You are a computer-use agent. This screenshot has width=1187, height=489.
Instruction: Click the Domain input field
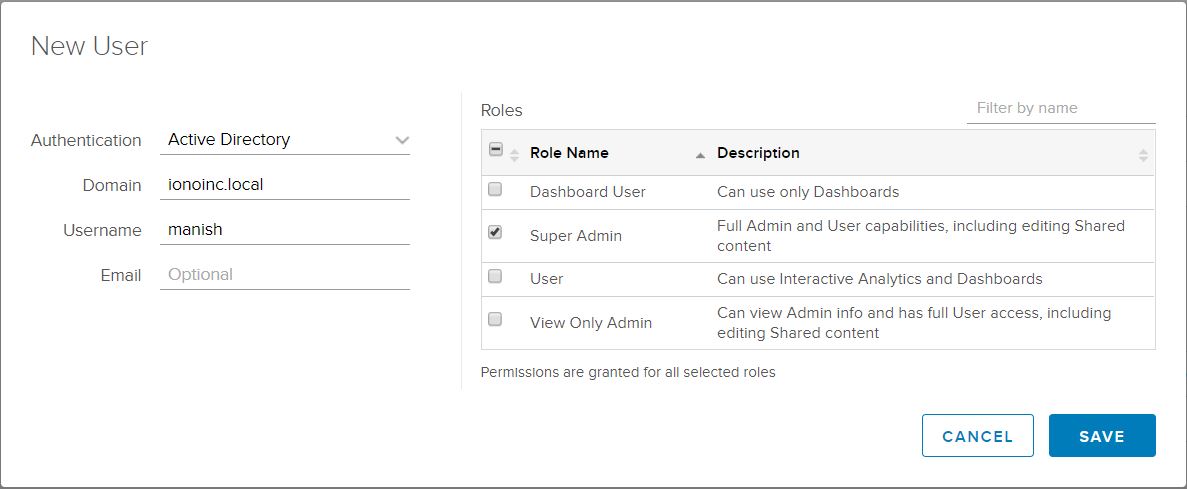(x=284, y=185)
